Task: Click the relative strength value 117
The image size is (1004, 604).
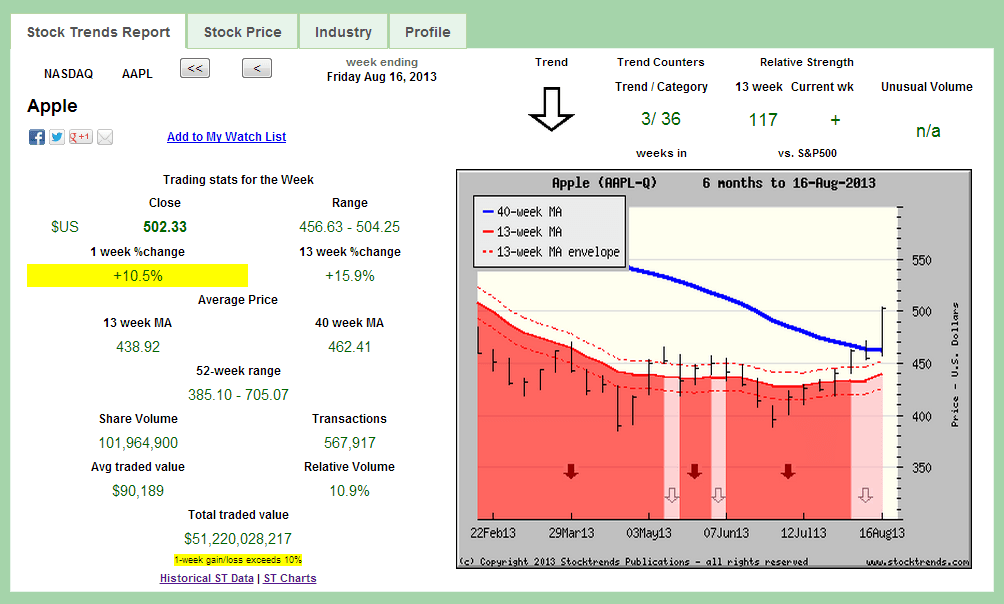Action: 763,120
